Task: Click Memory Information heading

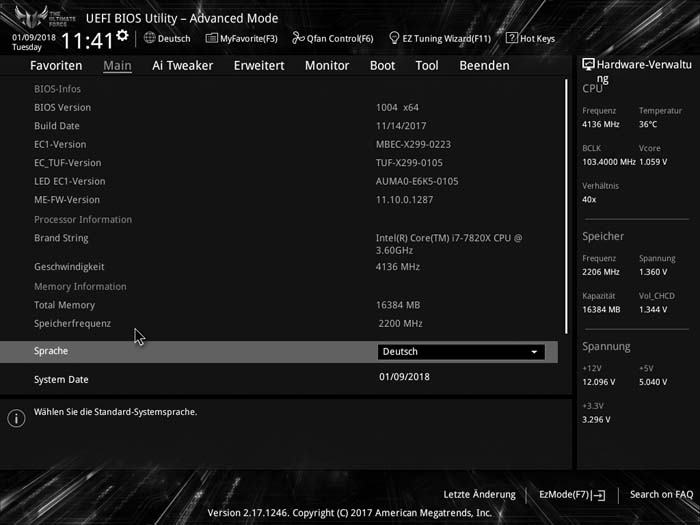Action: [80, 287]
